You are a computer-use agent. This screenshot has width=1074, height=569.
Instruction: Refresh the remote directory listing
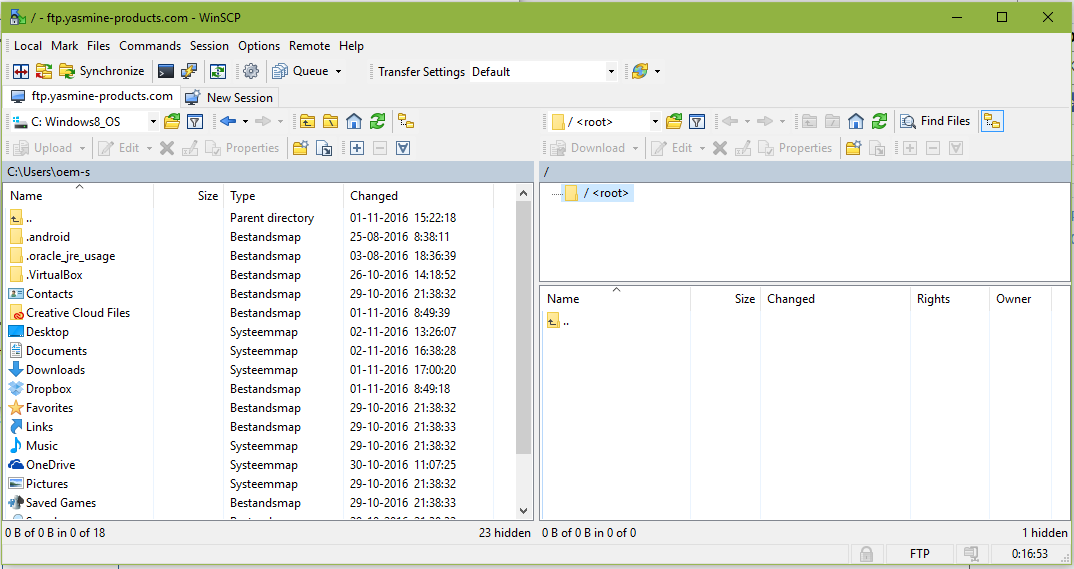pos(879,122)
